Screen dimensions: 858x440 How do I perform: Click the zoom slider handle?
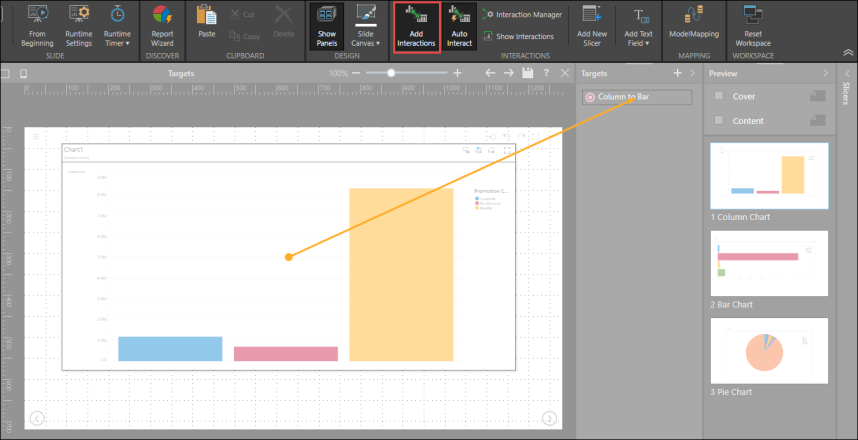(391, 74)
